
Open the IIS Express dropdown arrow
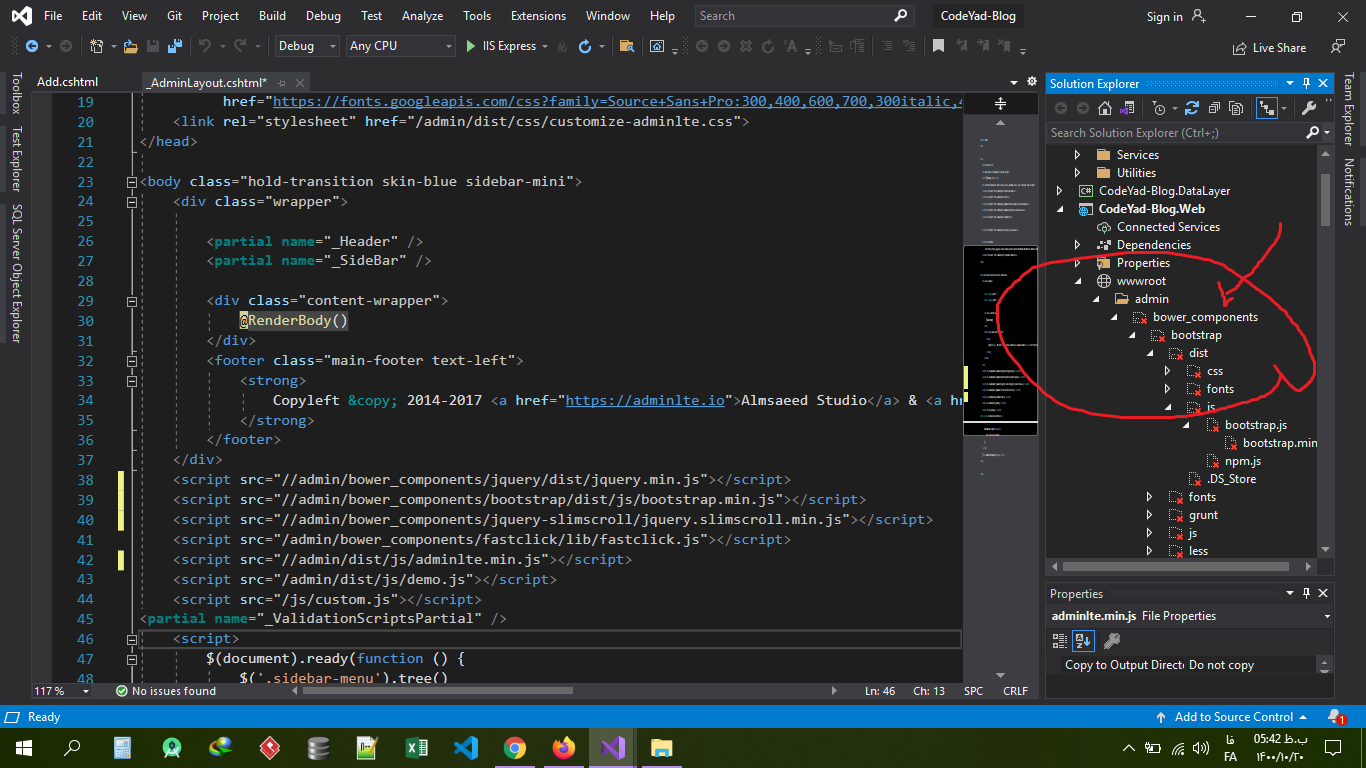(x=545, y=46)
